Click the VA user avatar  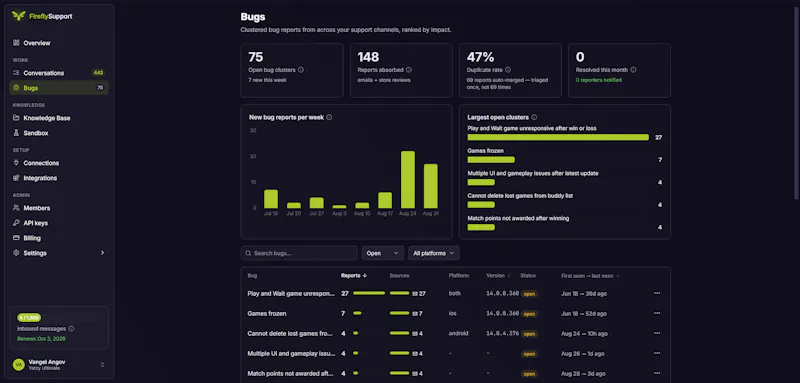point(19,365)
